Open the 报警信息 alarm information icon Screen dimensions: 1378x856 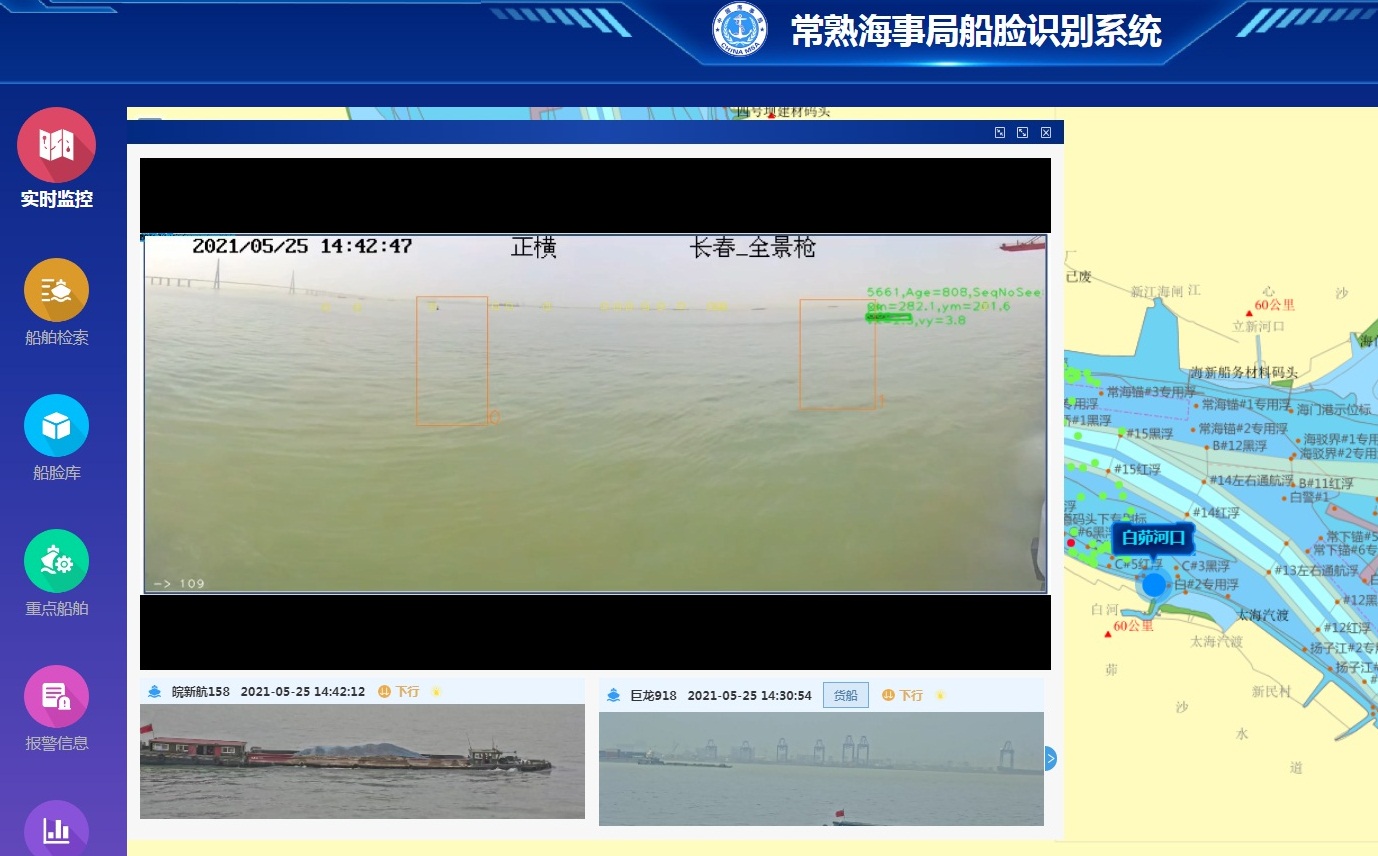point(56,697)
